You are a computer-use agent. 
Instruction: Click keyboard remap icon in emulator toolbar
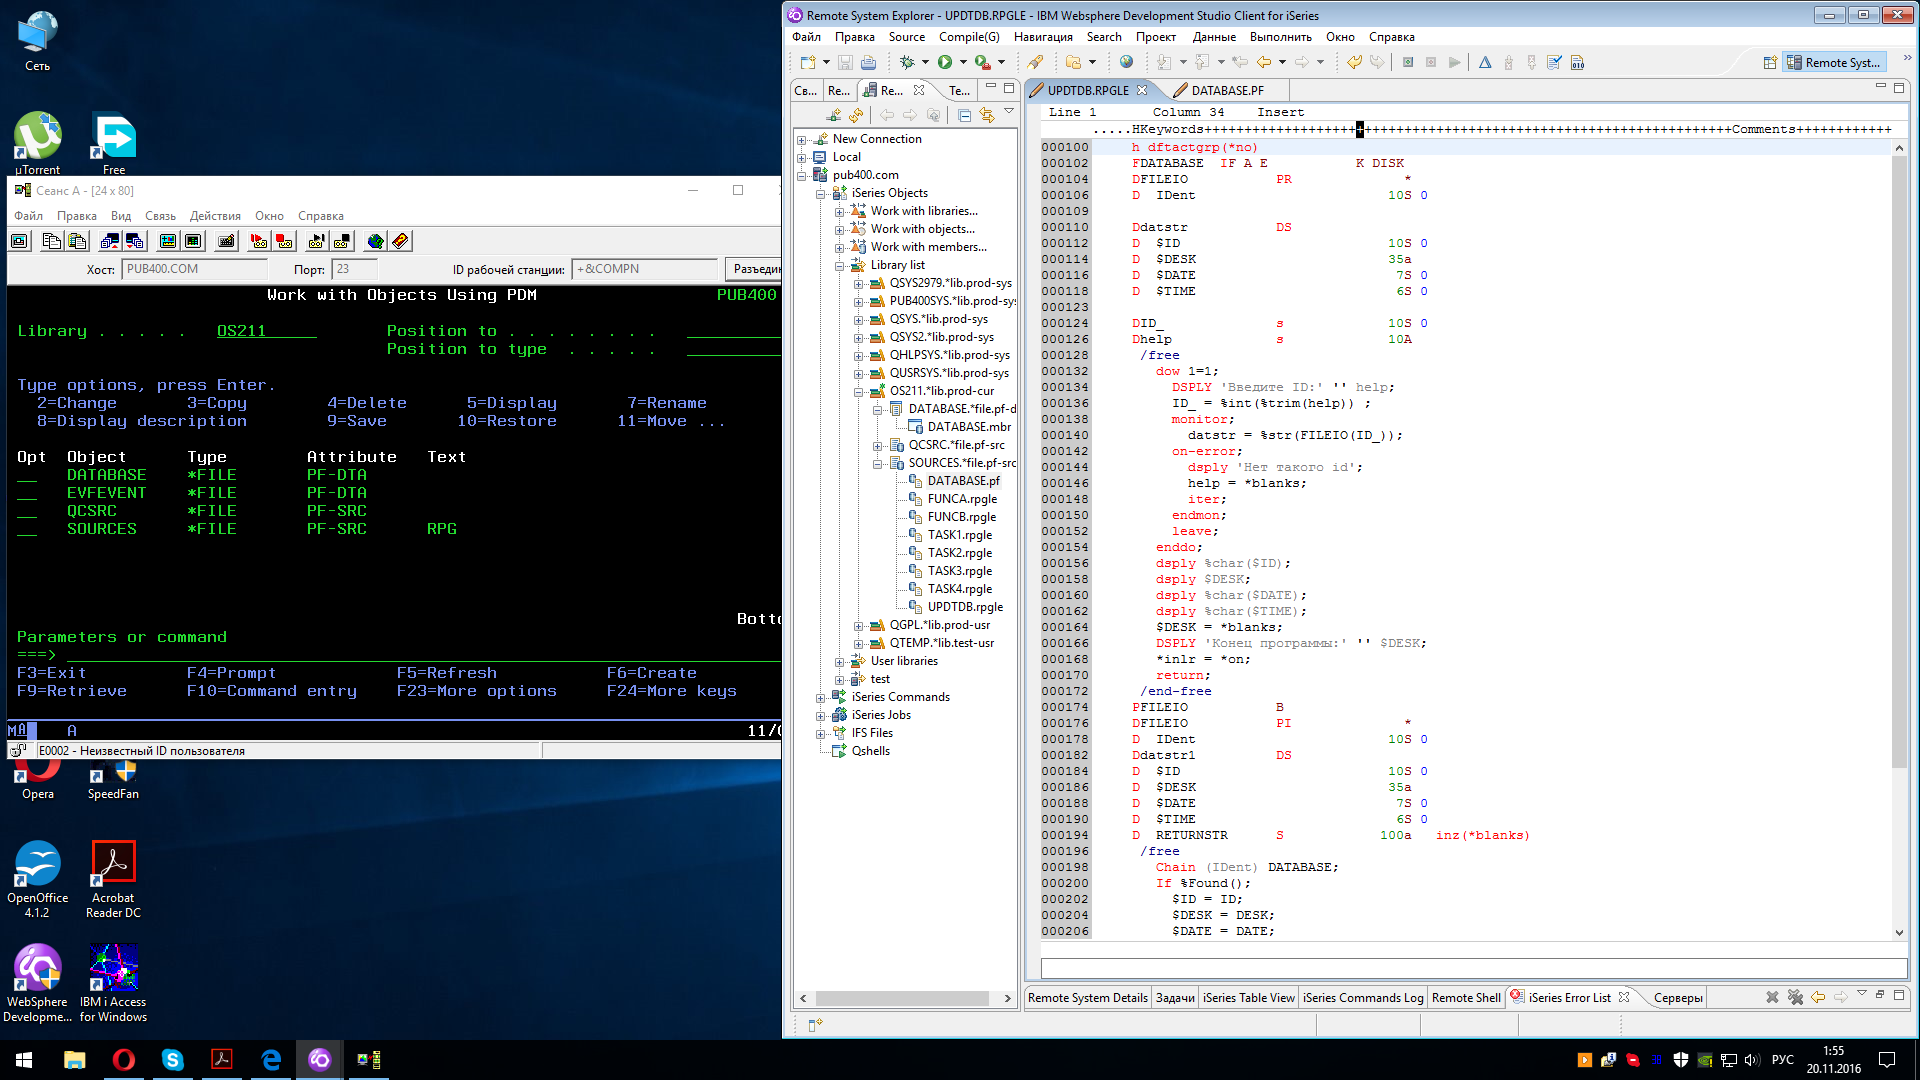pyautogui.click(x=226, y=241)
